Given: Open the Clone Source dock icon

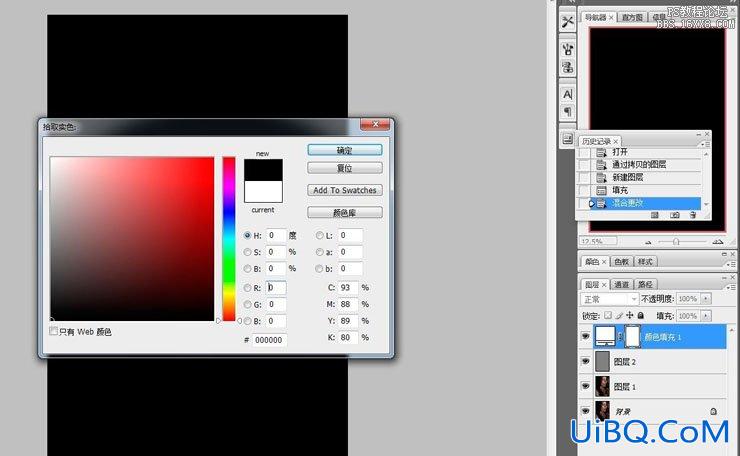Looking at the screenshot, I should [567, 68].
